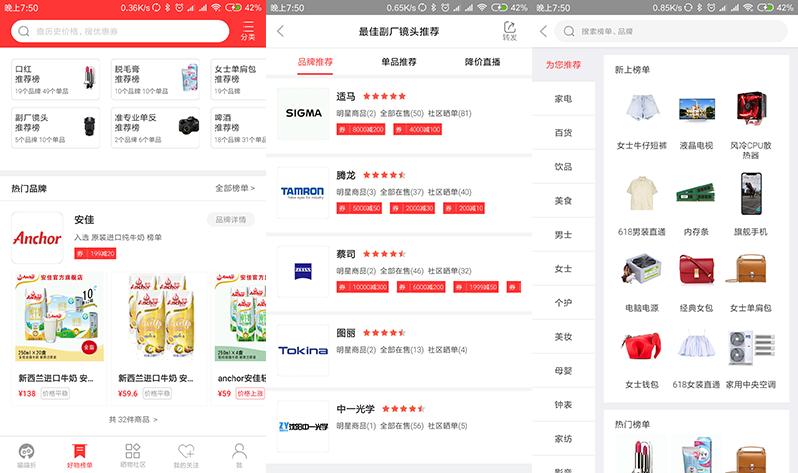The width and height of the screenshot is (798, 473).
Task: Go back from the category search page
Action: [544, 31]
